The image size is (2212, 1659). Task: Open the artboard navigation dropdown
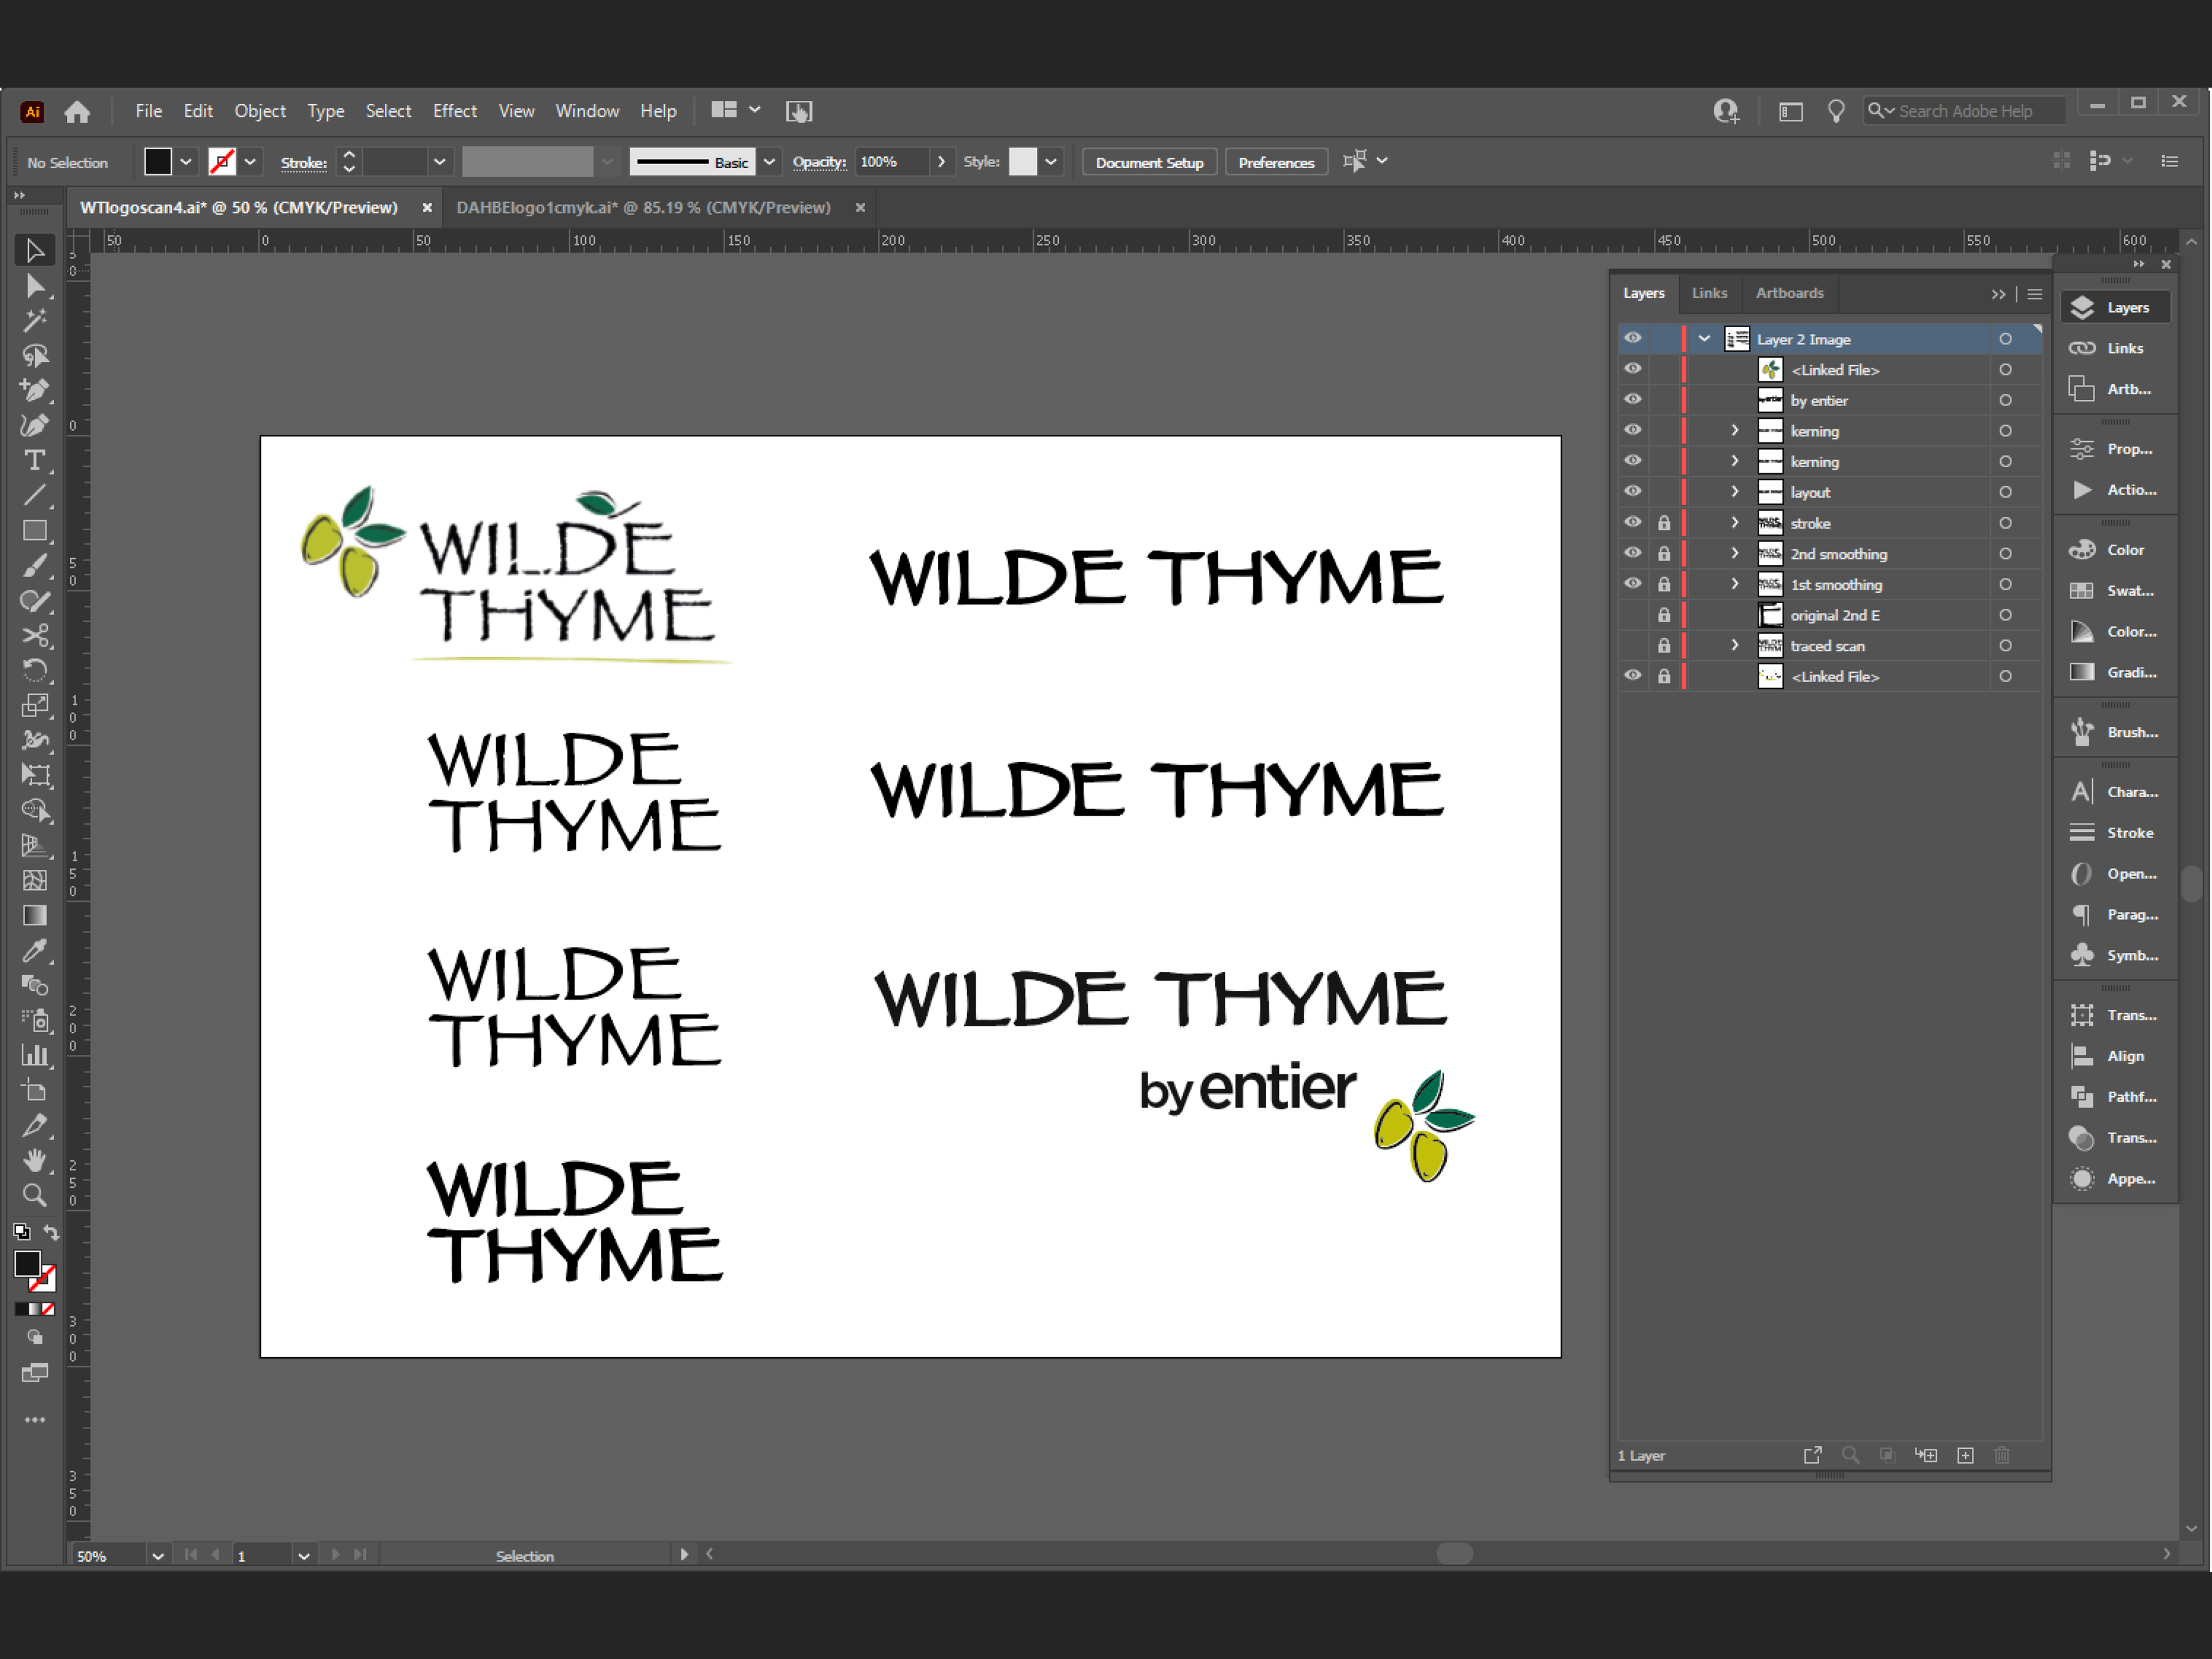click(303, 1556)
